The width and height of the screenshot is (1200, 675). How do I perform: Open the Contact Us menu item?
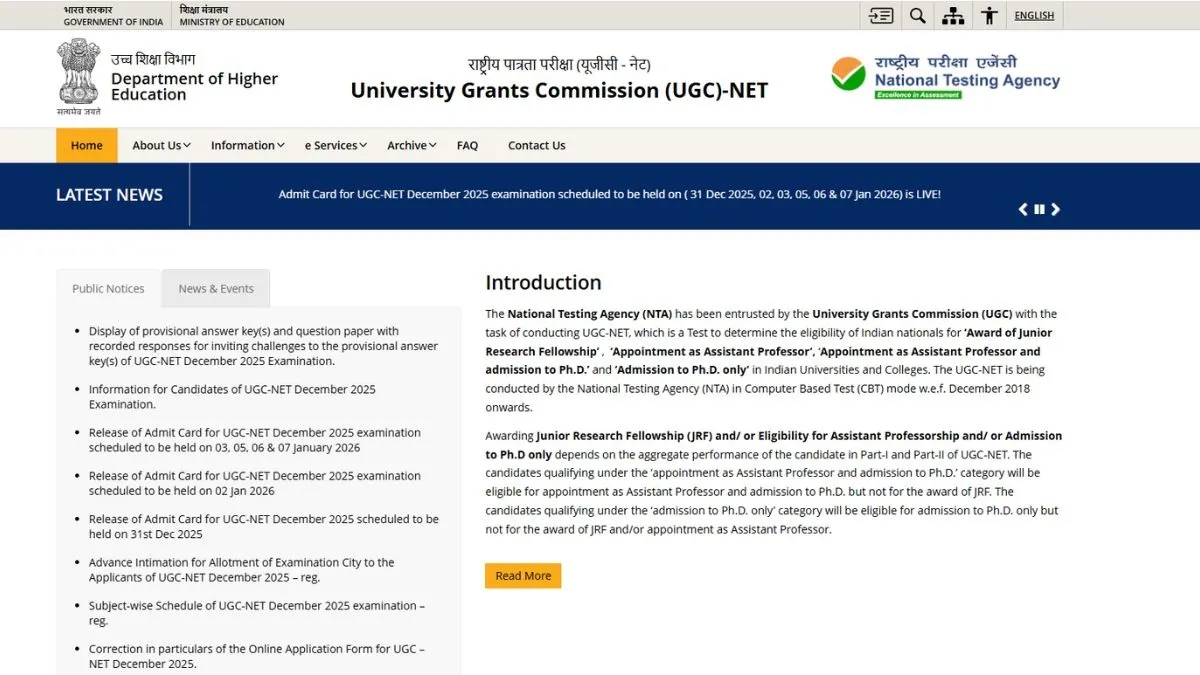(x=536, y=145)
